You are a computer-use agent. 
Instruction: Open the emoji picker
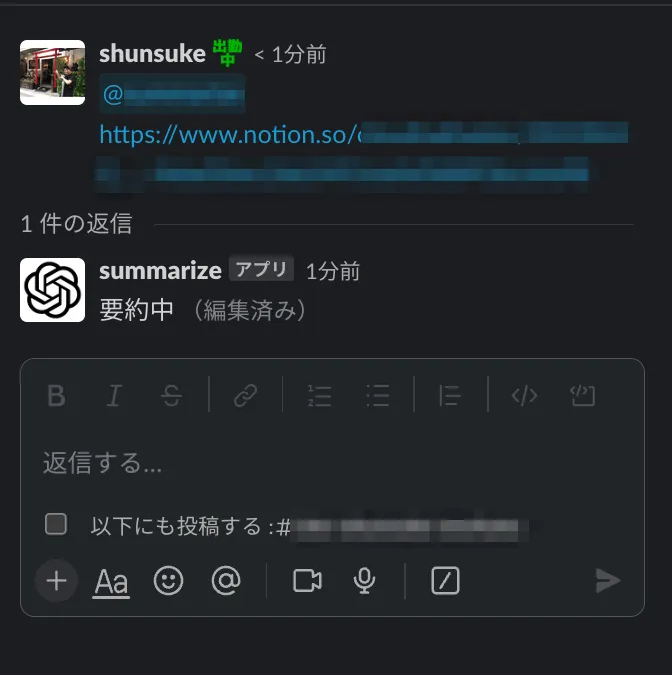tap(168, 581)
